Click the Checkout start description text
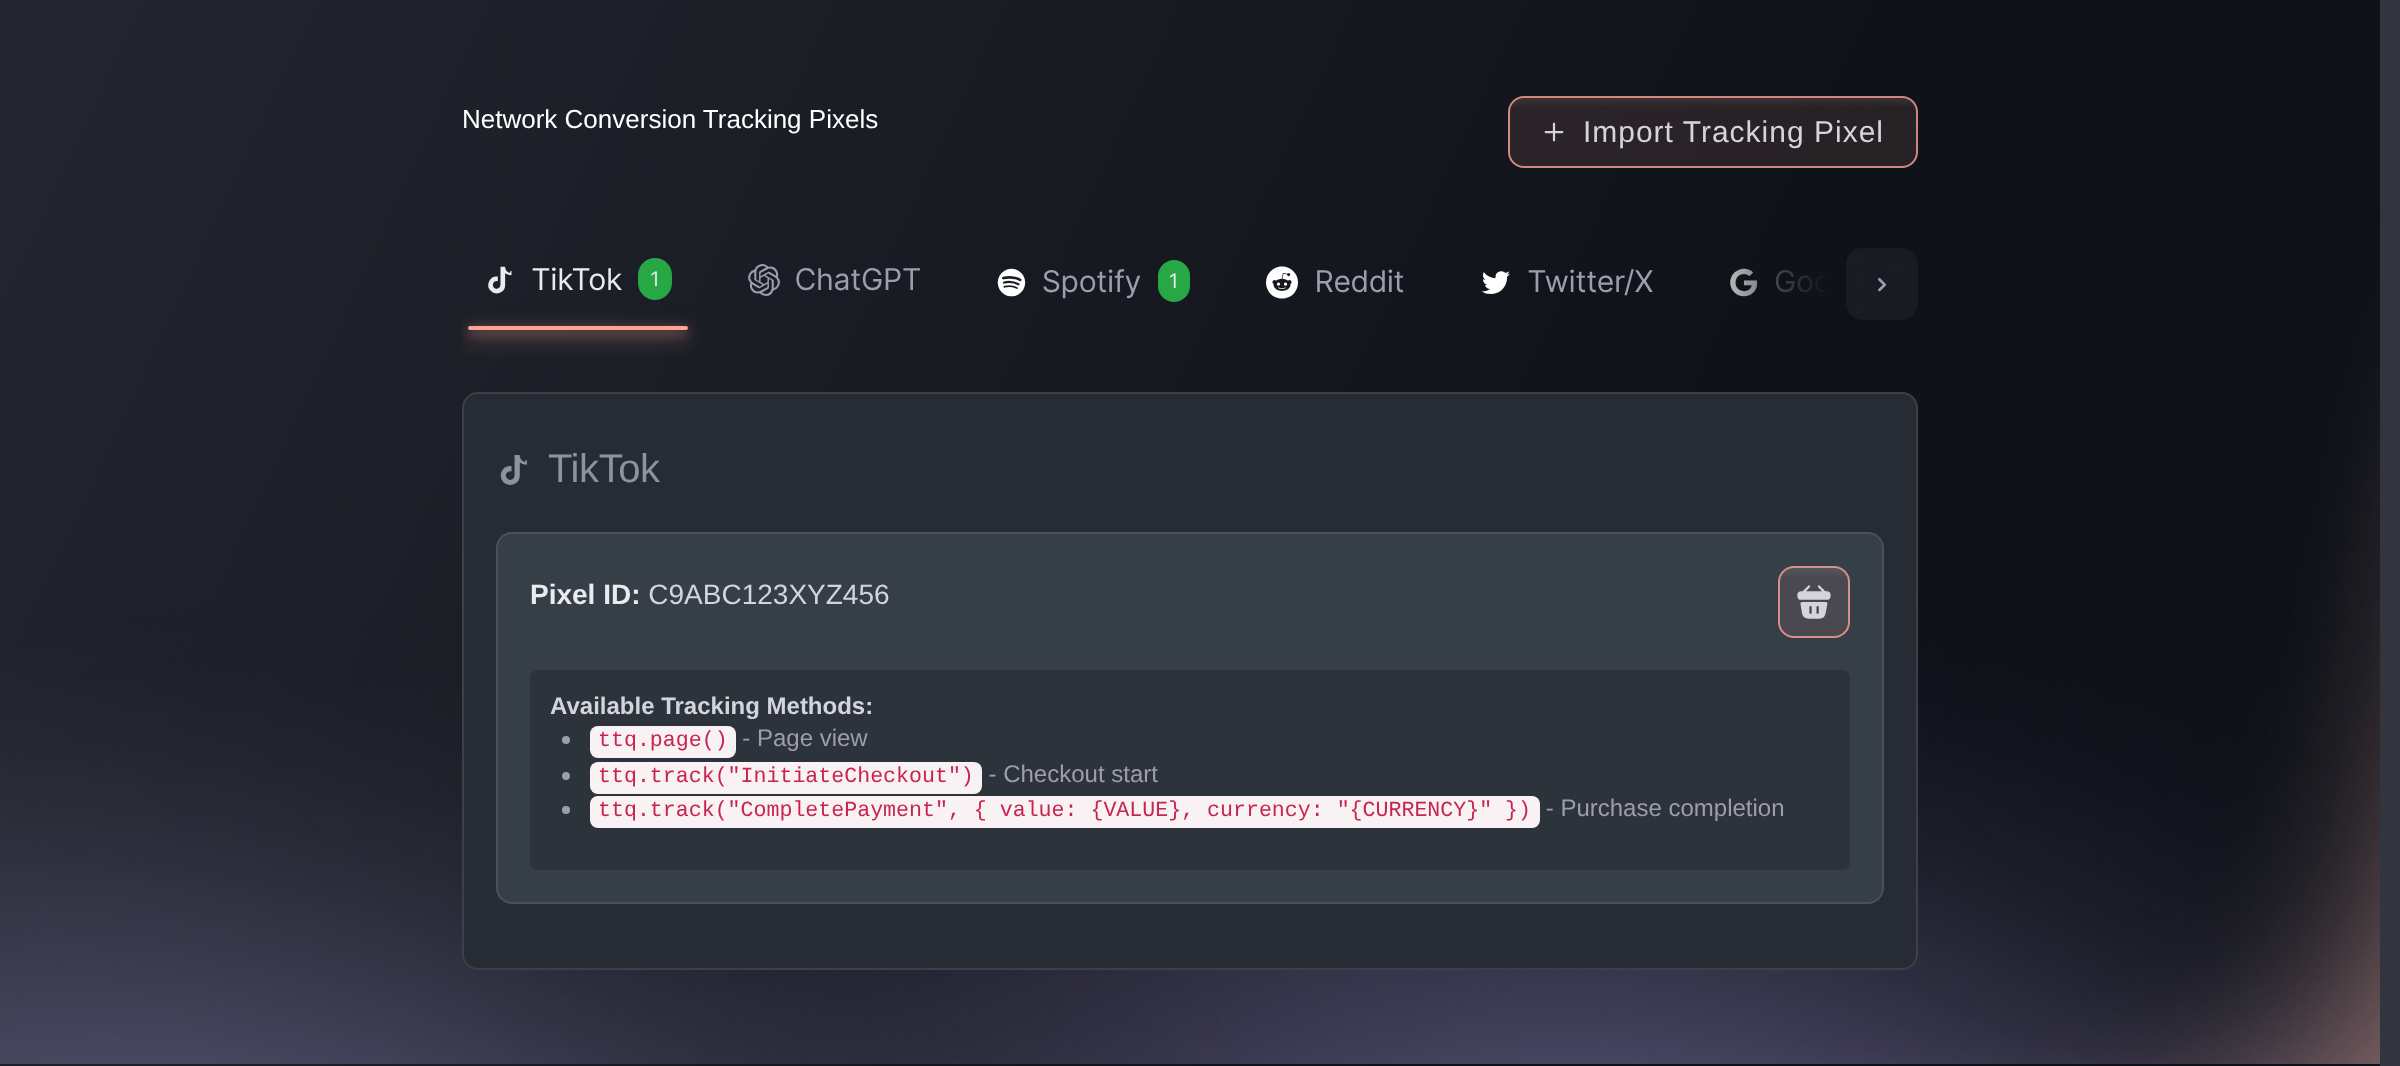 coord(1080,774)
